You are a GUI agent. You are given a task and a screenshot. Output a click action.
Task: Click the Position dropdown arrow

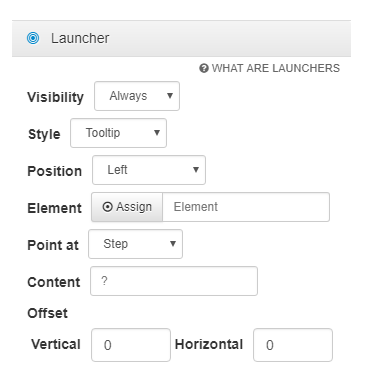[x=196, y=170]
